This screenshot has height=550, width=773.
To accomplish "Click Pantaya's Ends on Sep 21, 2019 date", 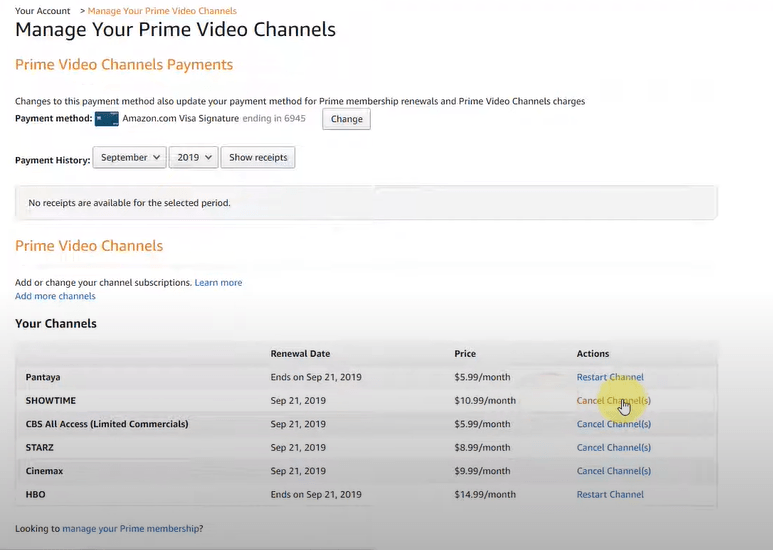I will point(316,377).
